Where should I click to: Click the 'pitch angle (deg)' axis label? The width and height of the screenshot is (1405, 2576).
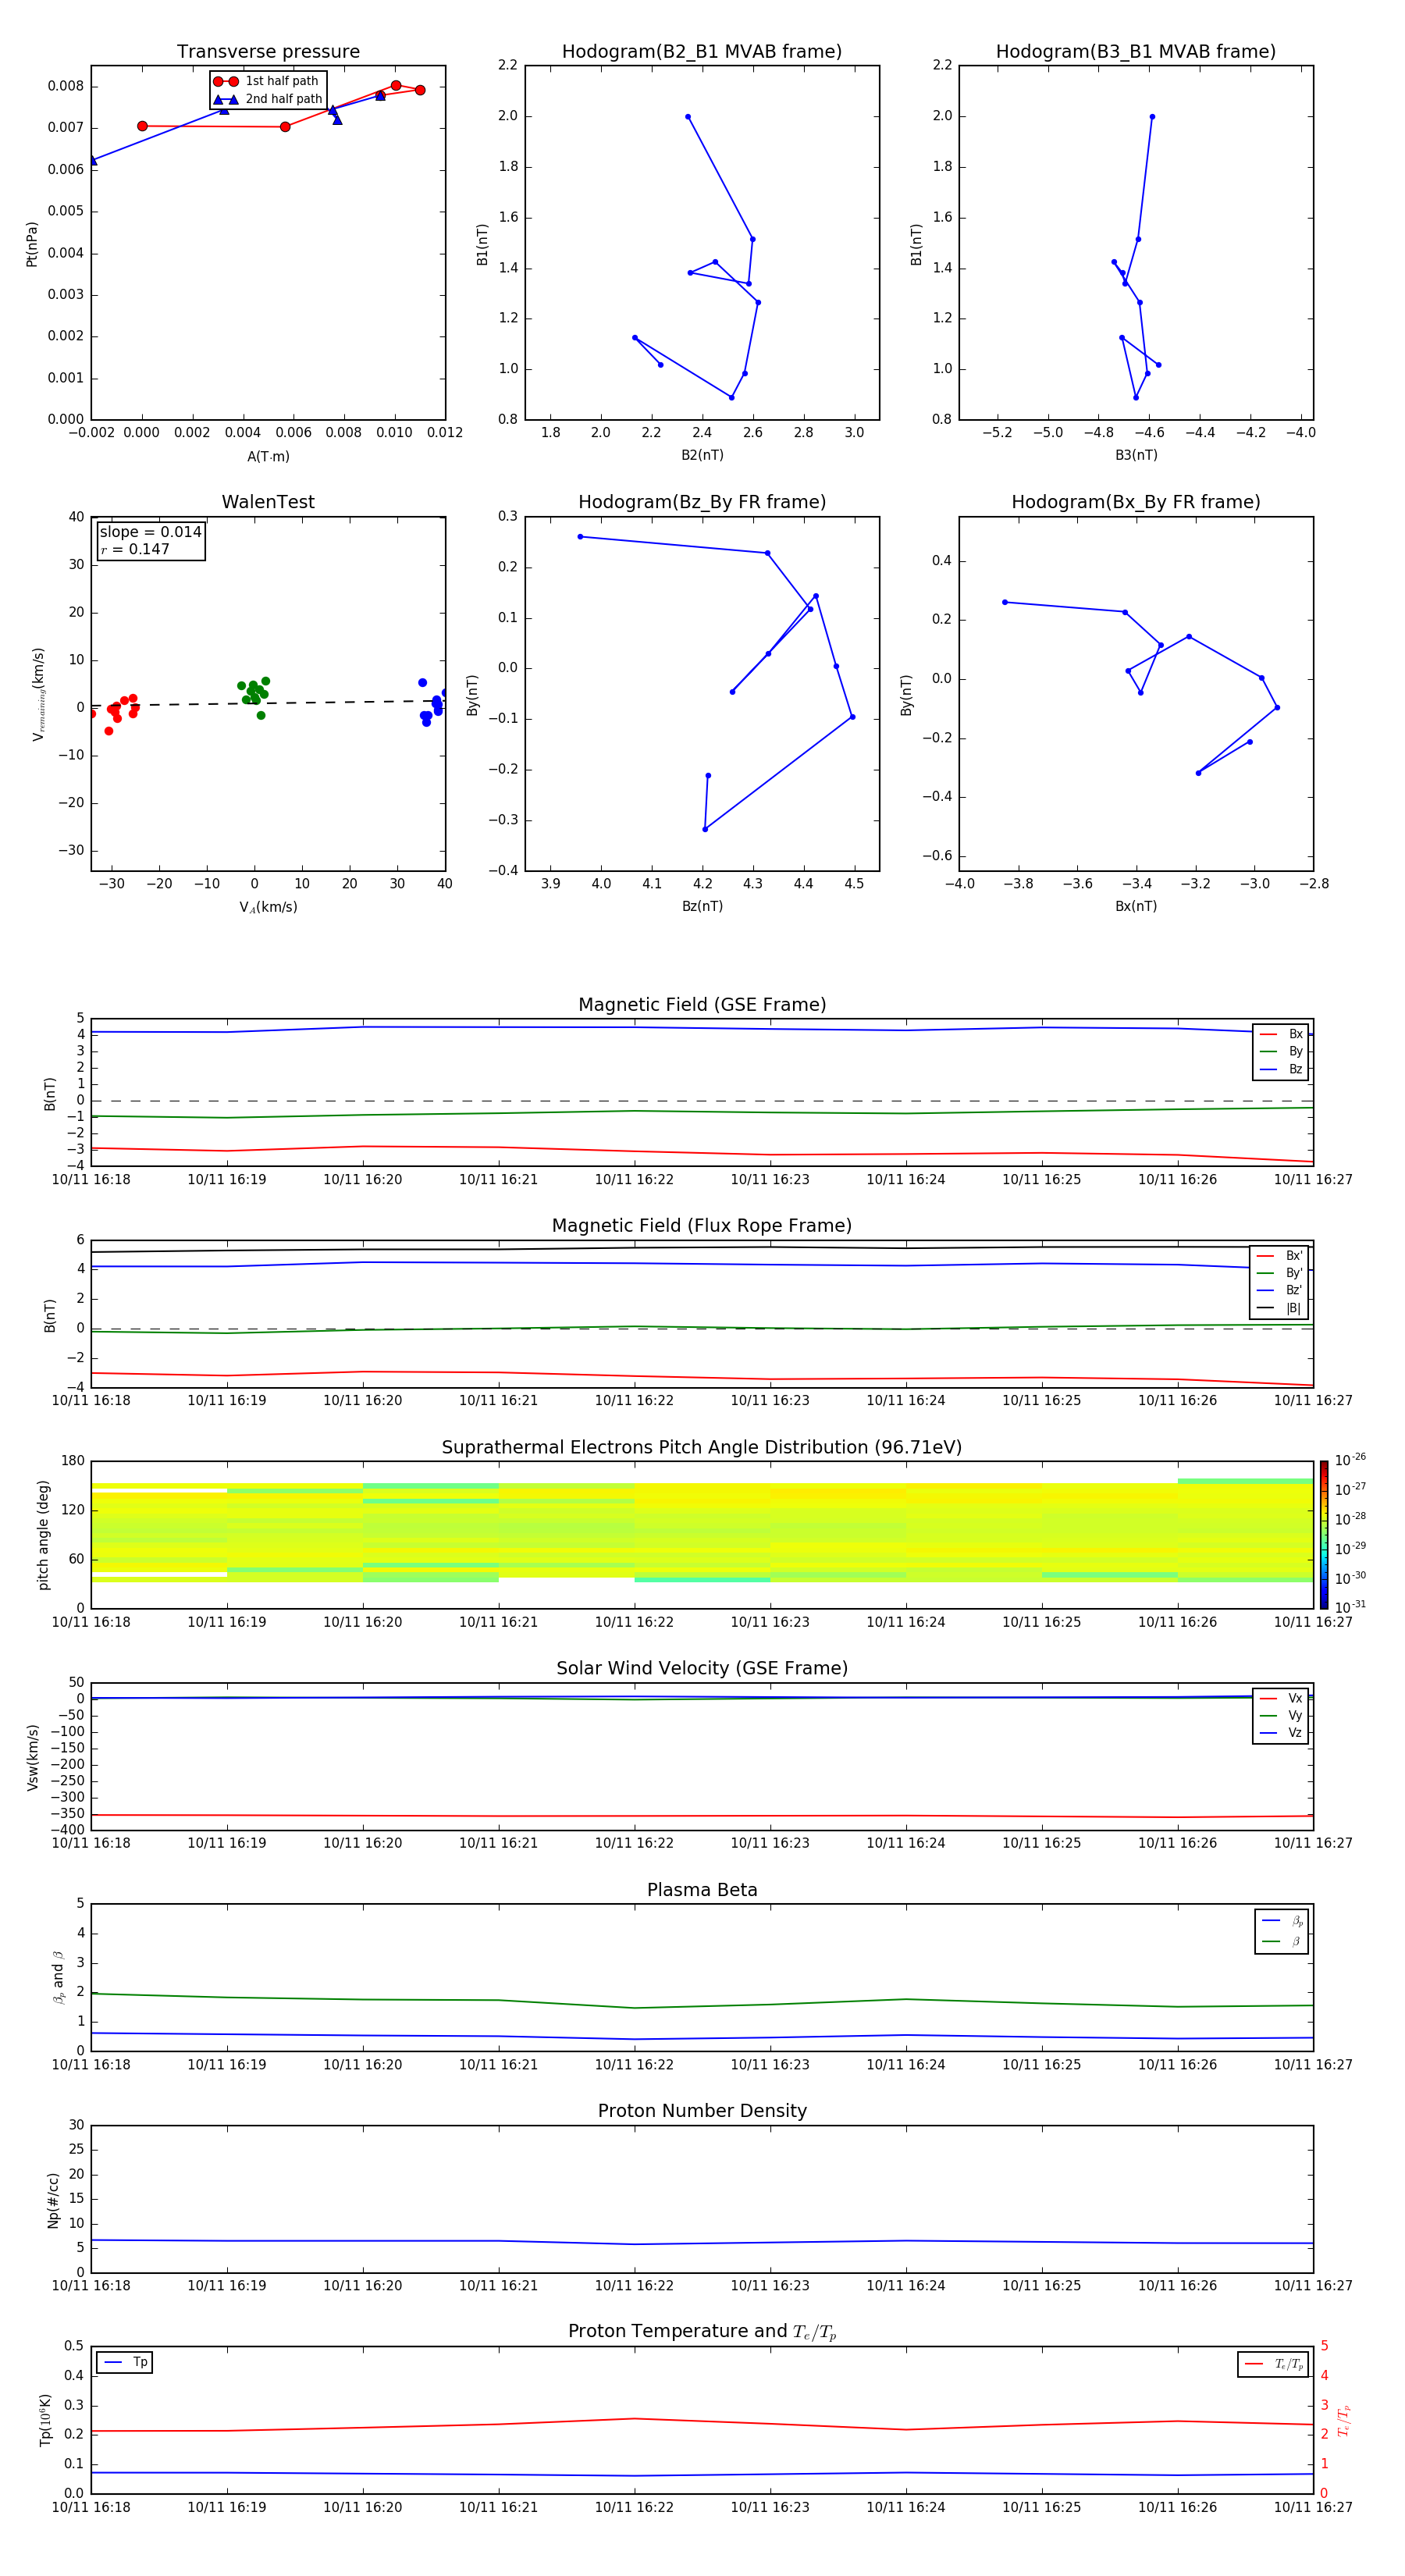(44, 1535)
